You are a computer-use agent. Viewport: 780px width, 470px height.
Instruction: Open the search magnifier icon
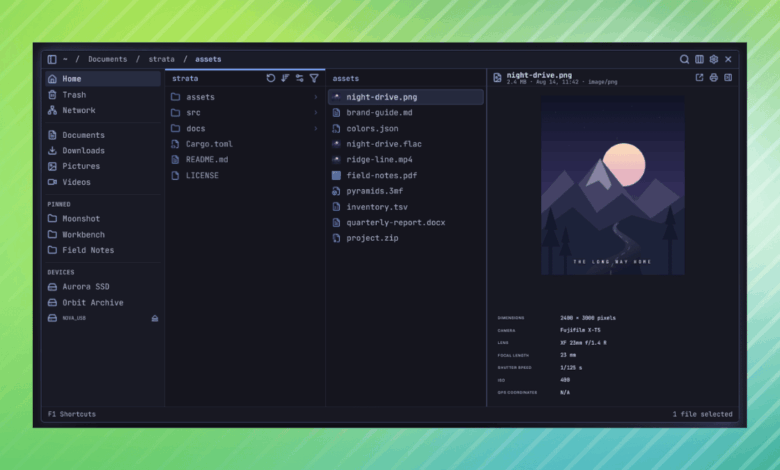pos(684,59)
